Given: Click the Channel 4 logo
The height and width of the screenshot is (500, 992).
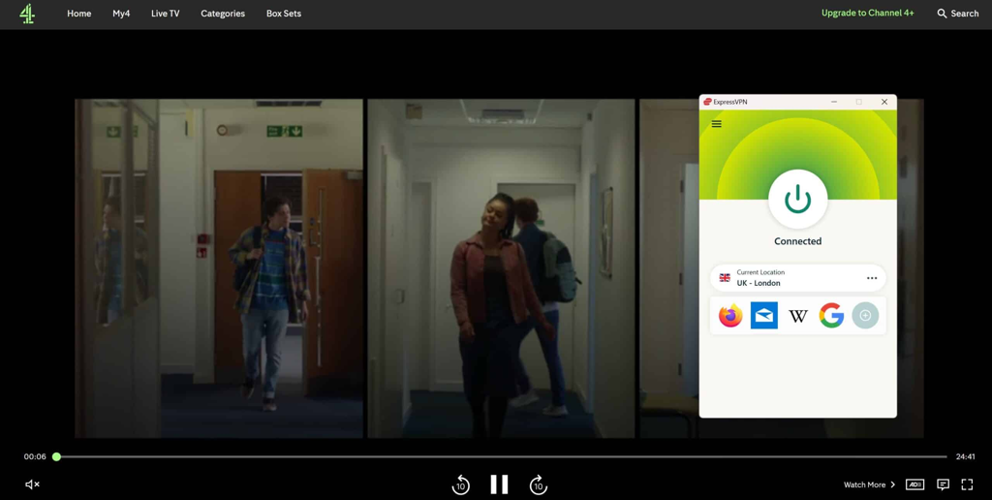Looking at the screenshot, I should coord(27,14).
